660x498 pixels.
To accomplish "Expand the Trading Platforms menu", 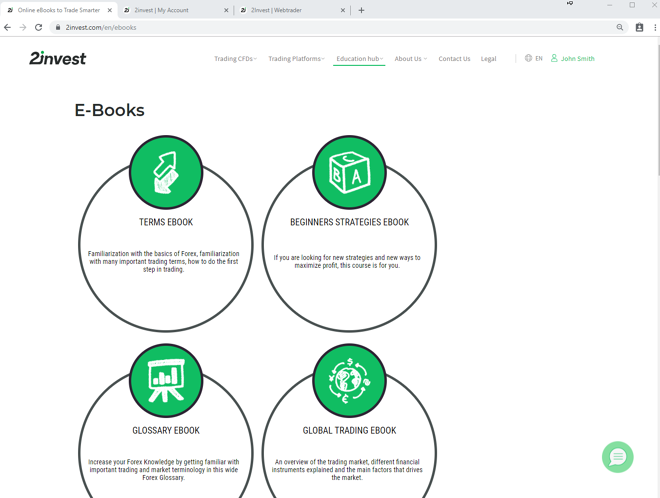I will click(x=296, y=59).
